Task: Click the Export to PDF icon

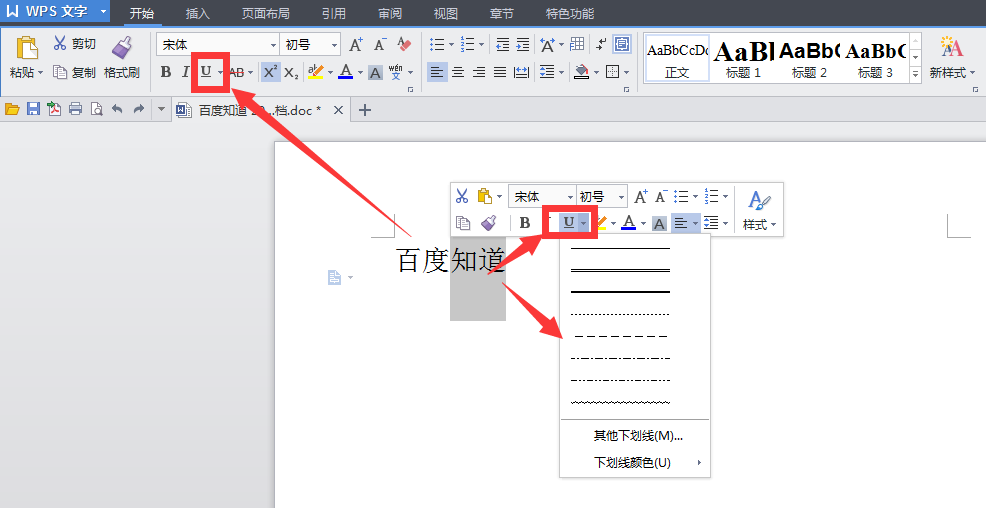Action: pyautogui.click(x=54, y=109)
